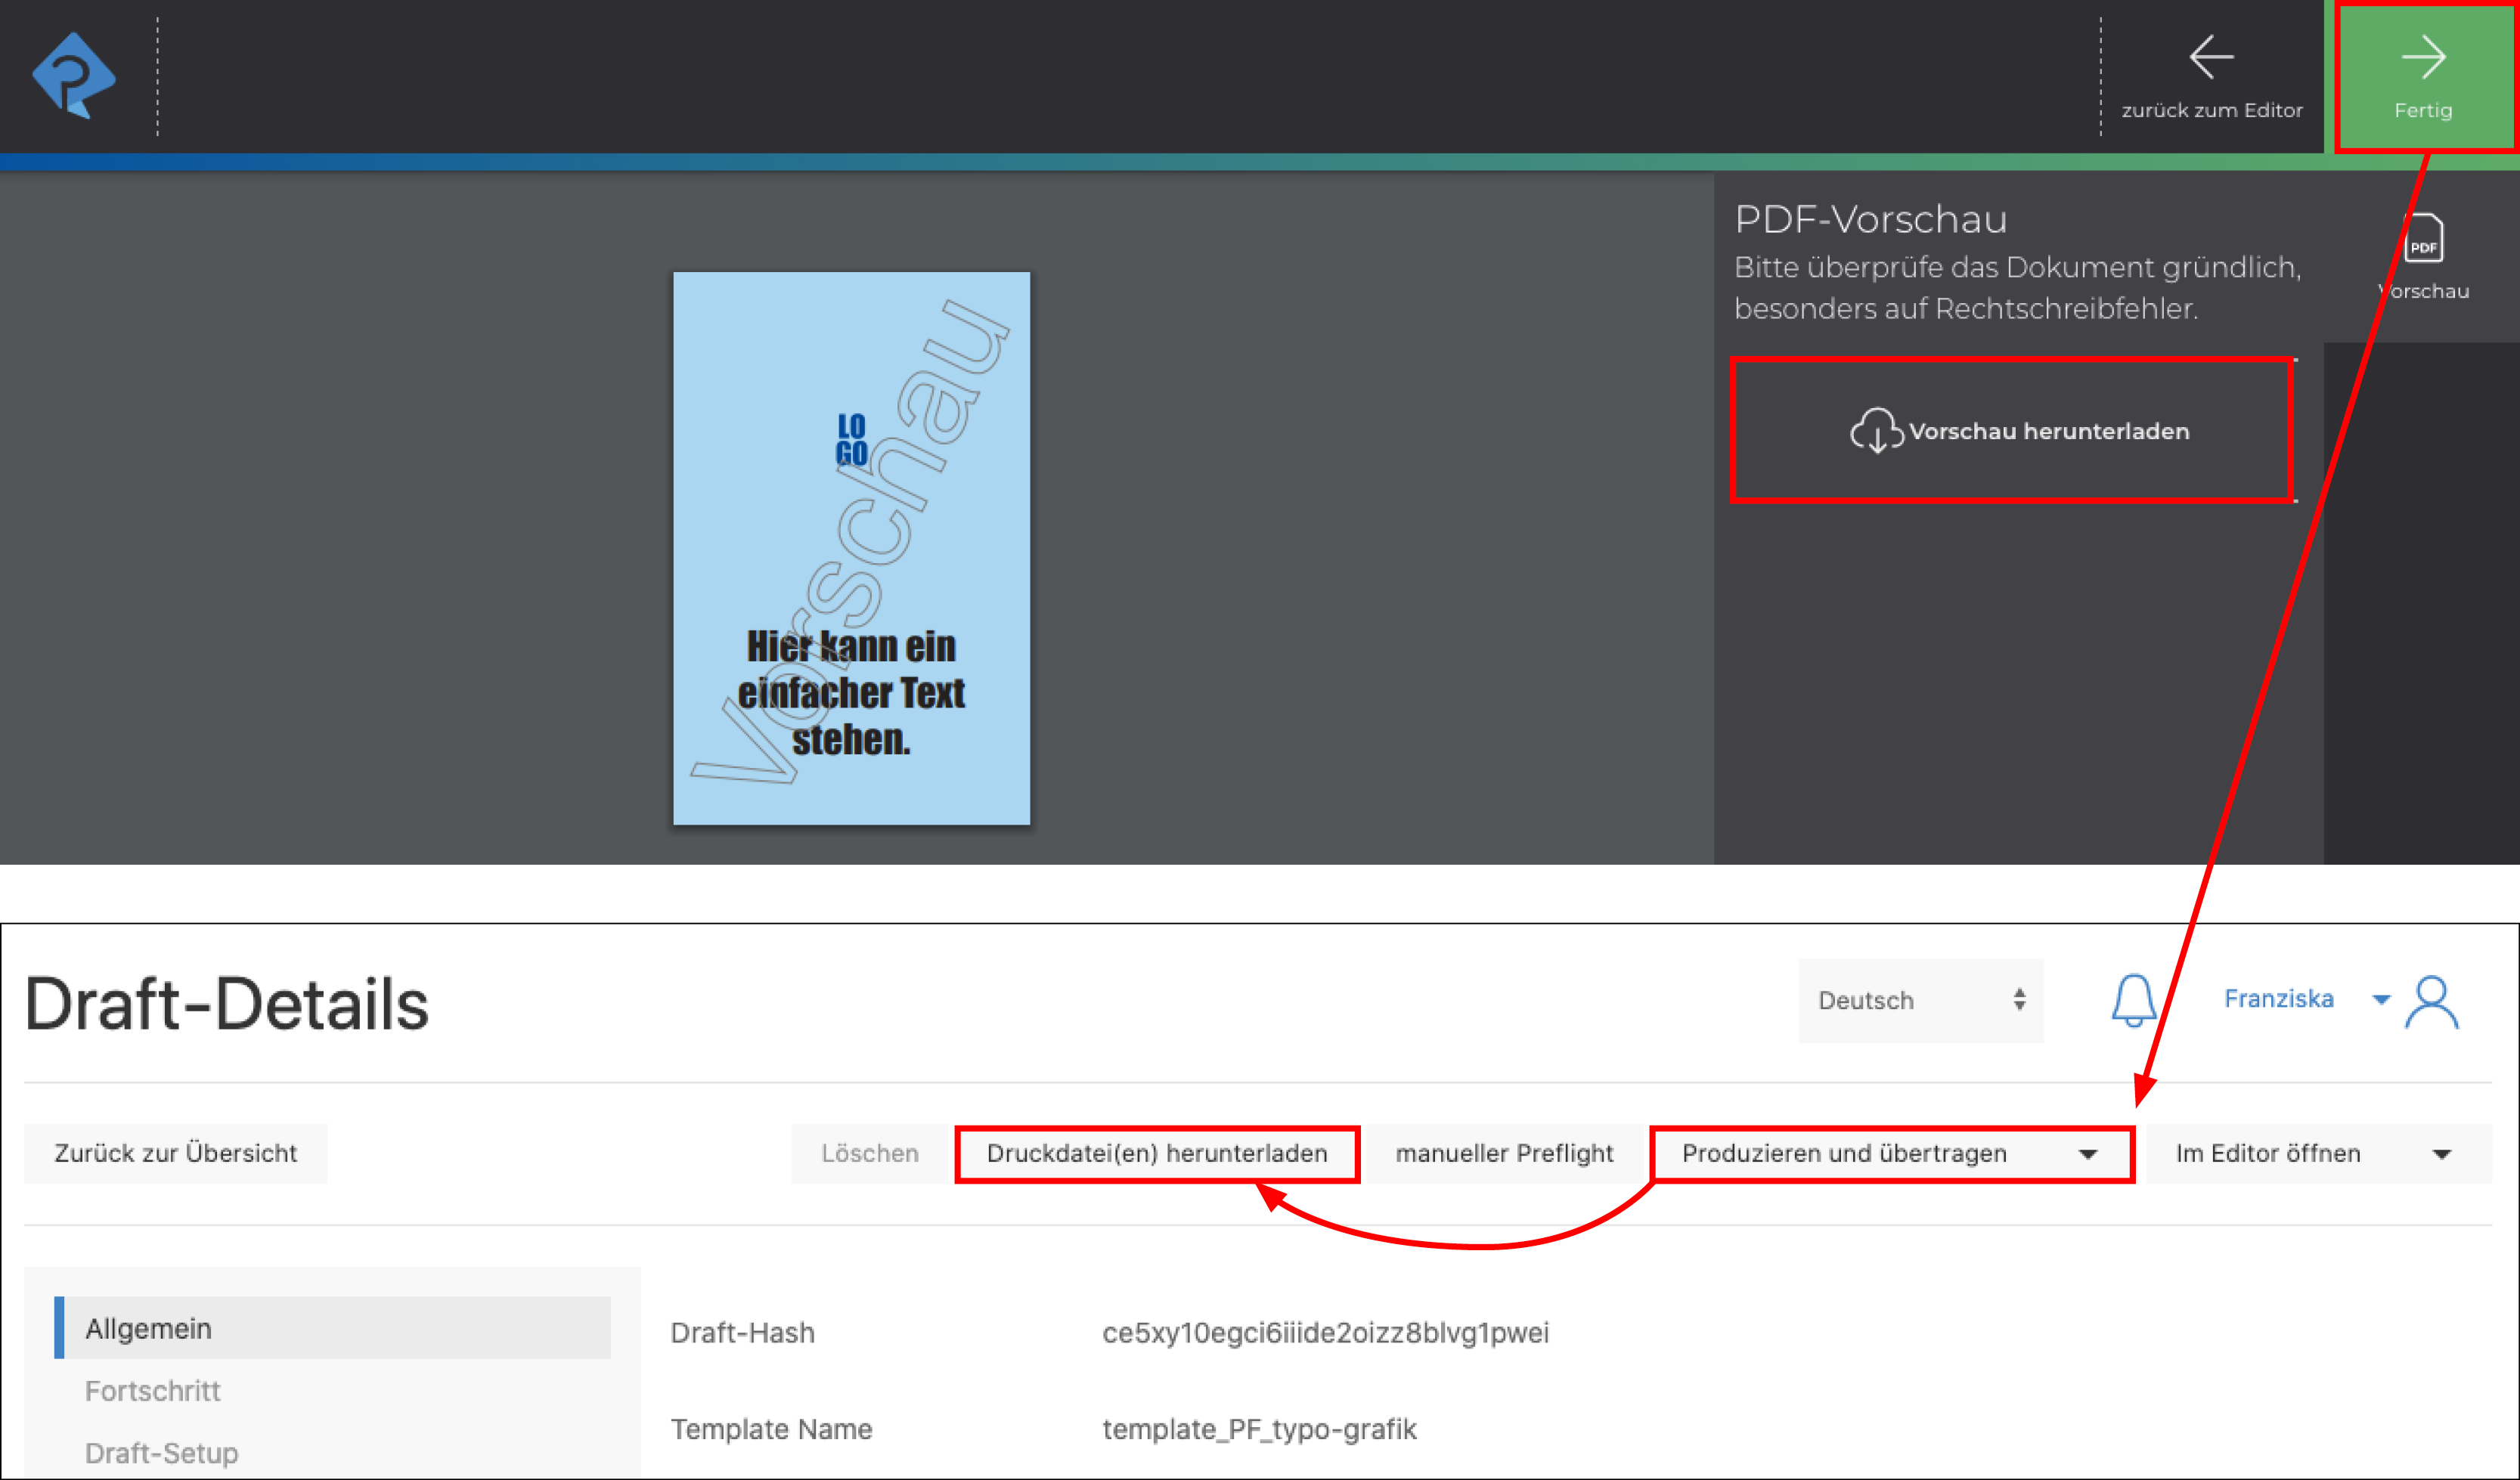Click the Löschen button
The height and width of the screenshot is (1480, 2520).
click(x=869, y=1153)
